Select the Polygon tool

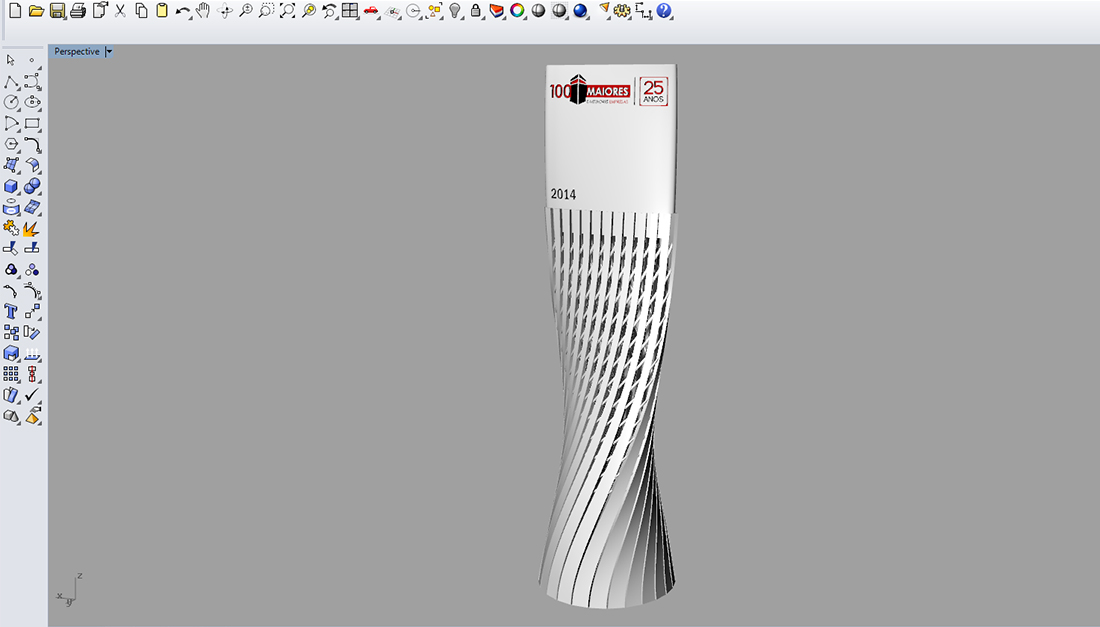point(11,145)
